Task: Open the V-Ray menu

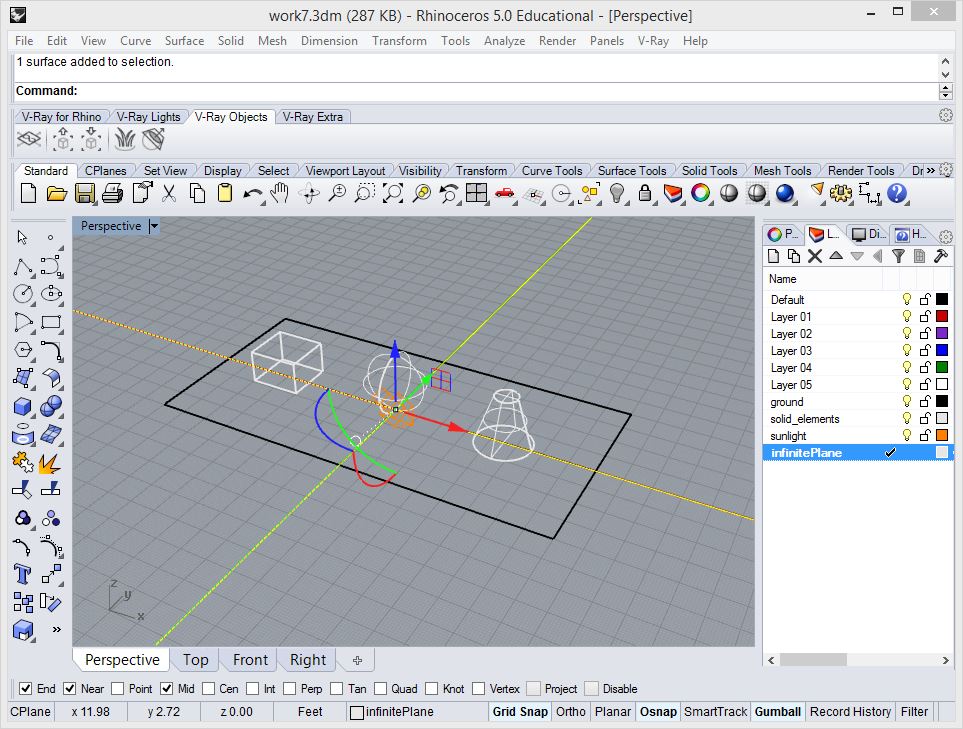Action: [653, 41]
